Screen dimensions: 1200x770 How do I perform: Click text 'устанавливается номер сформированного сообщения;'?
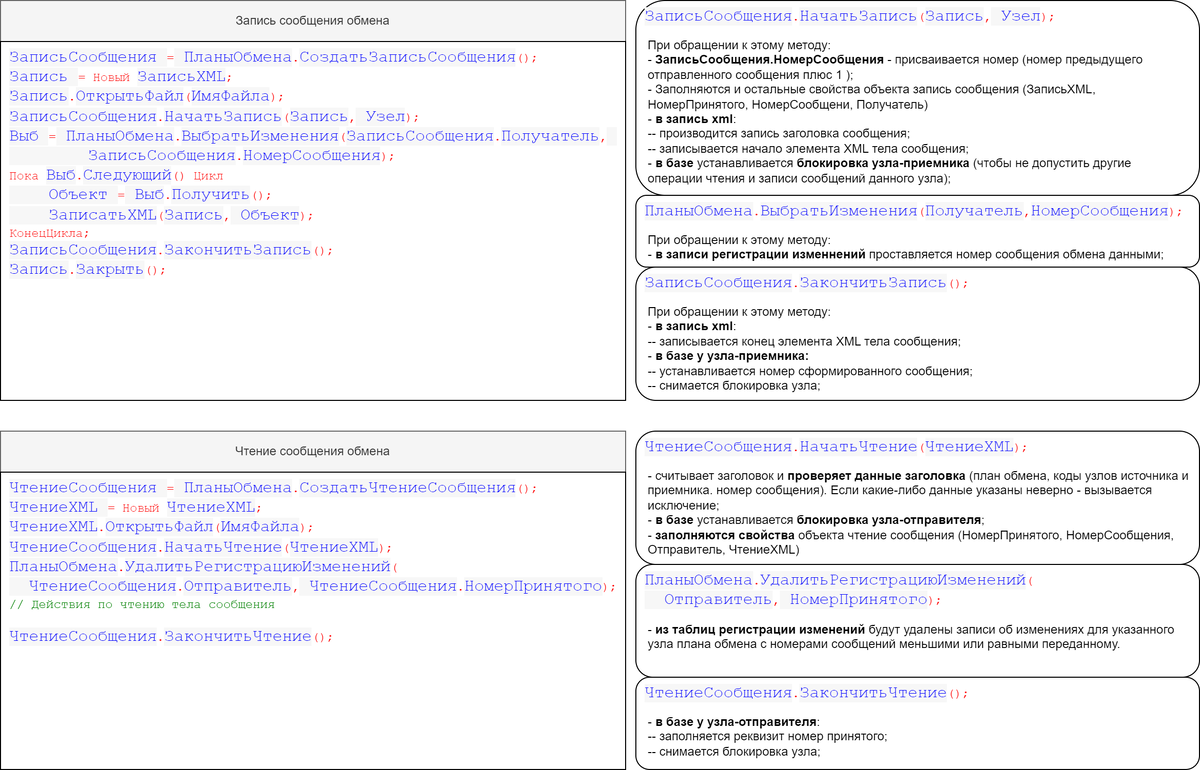[x=814, y=371]
